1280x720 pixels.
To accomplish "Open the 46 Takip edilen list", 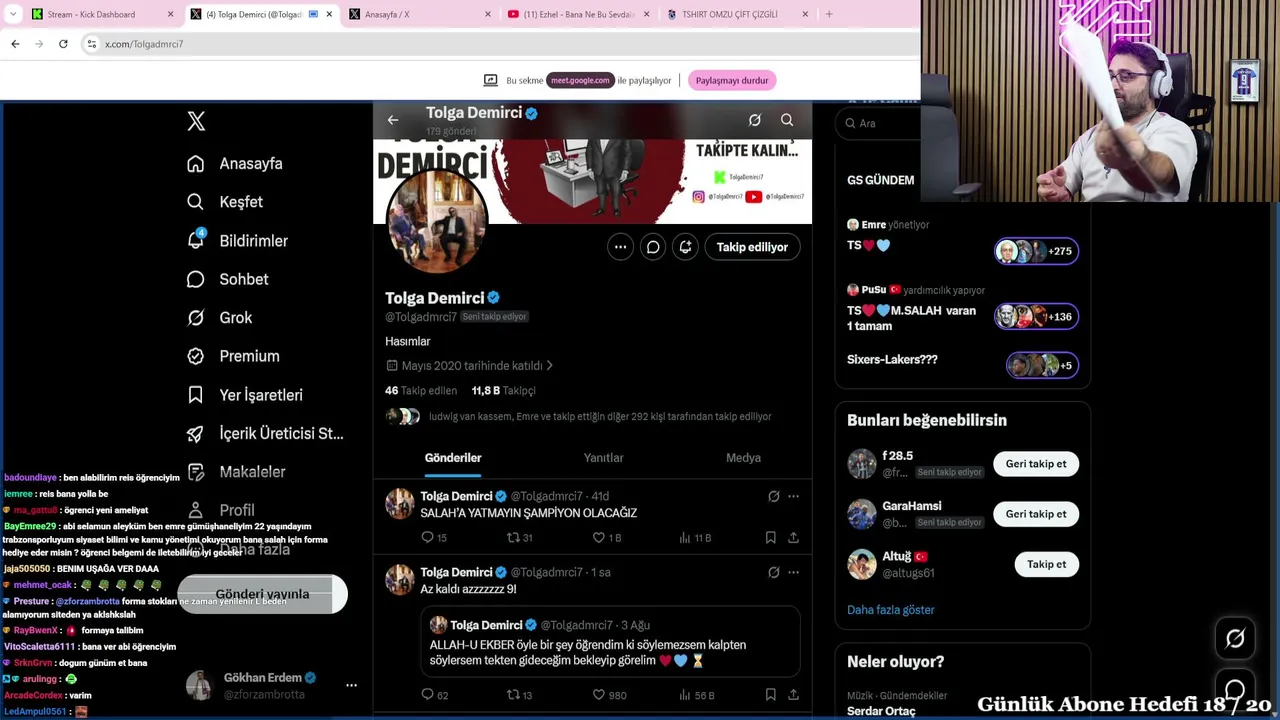I will coord(421,391).
